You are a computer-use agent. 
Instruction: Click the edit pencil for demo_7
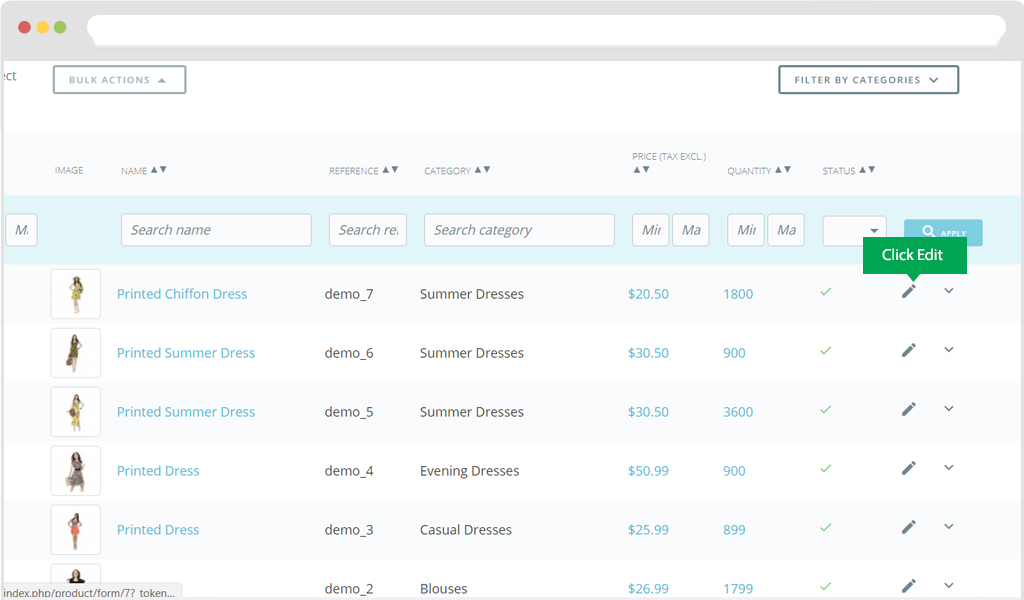pos(908,291)
